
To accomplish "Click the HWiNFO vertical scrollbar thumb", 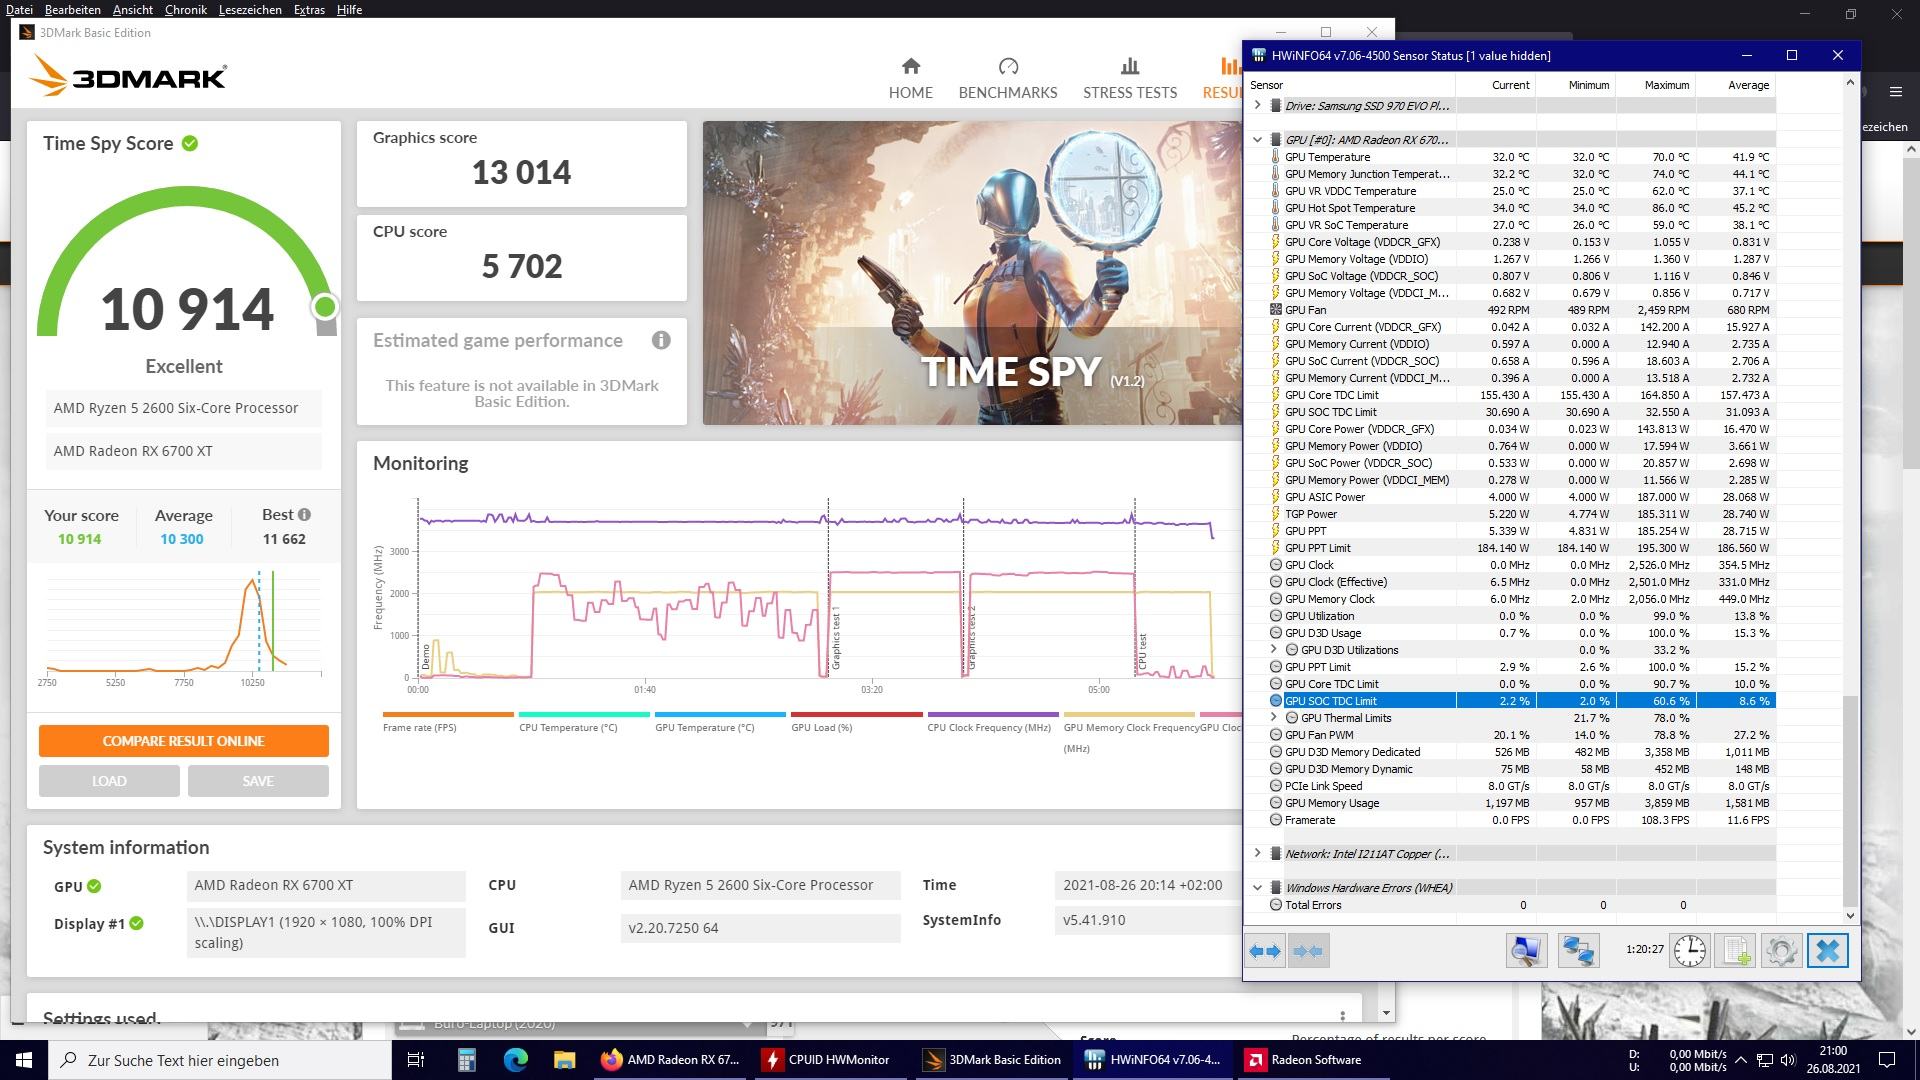I will click(1850, 800).
